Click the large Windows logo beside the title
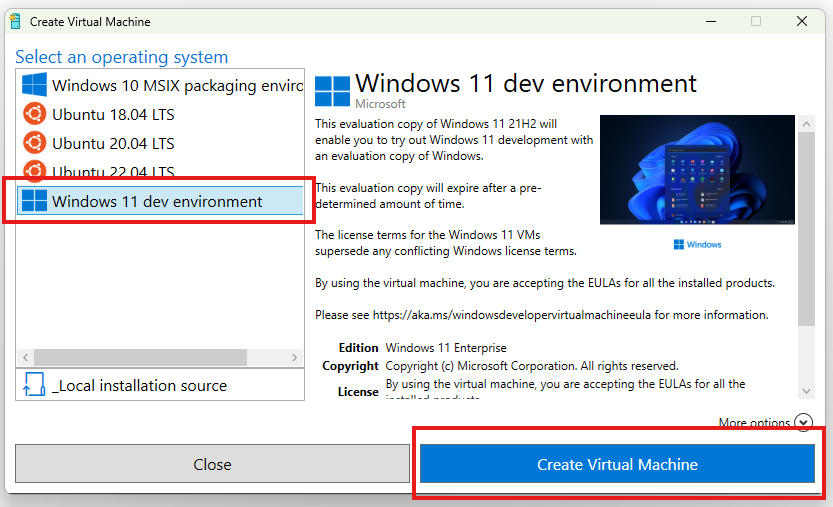This screenshot has width=833, height=507. 333,91
